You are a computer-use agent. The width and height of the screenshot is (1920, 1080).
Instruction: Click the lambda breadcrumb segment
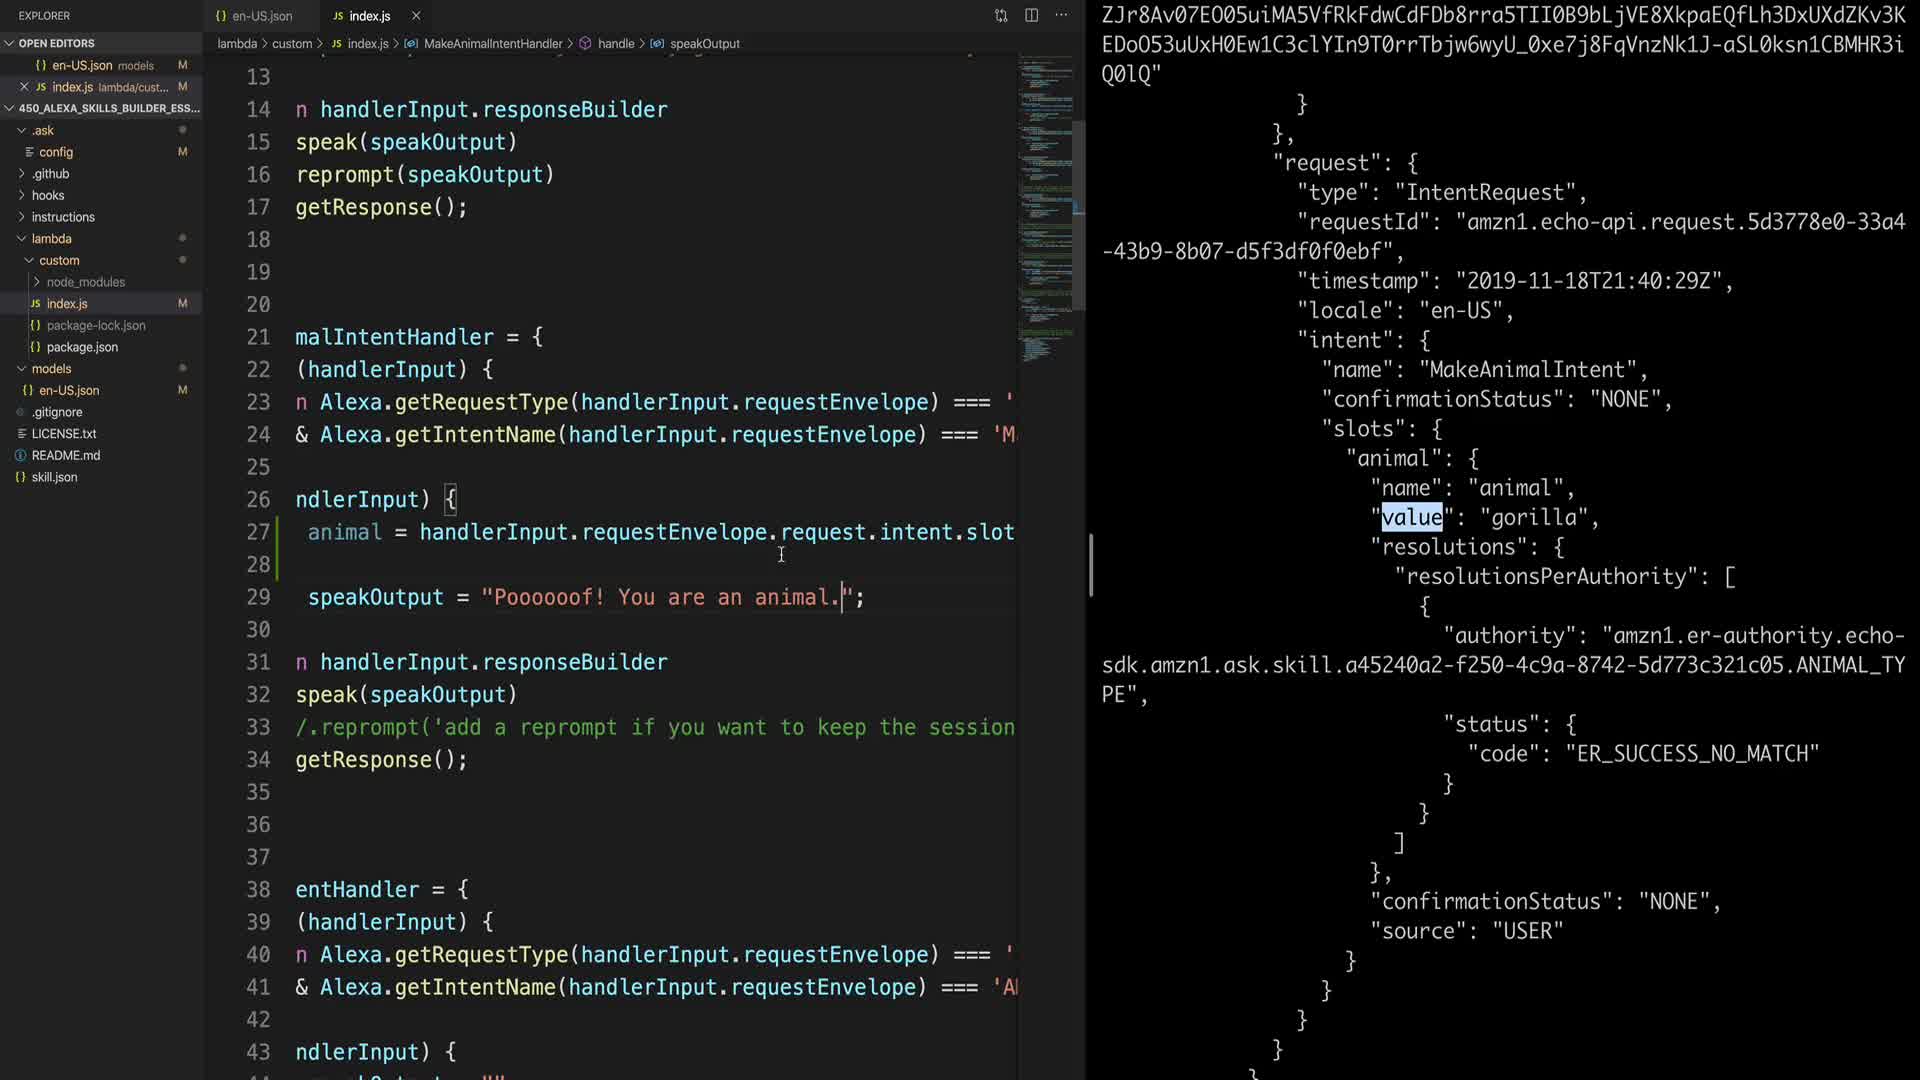237,44
